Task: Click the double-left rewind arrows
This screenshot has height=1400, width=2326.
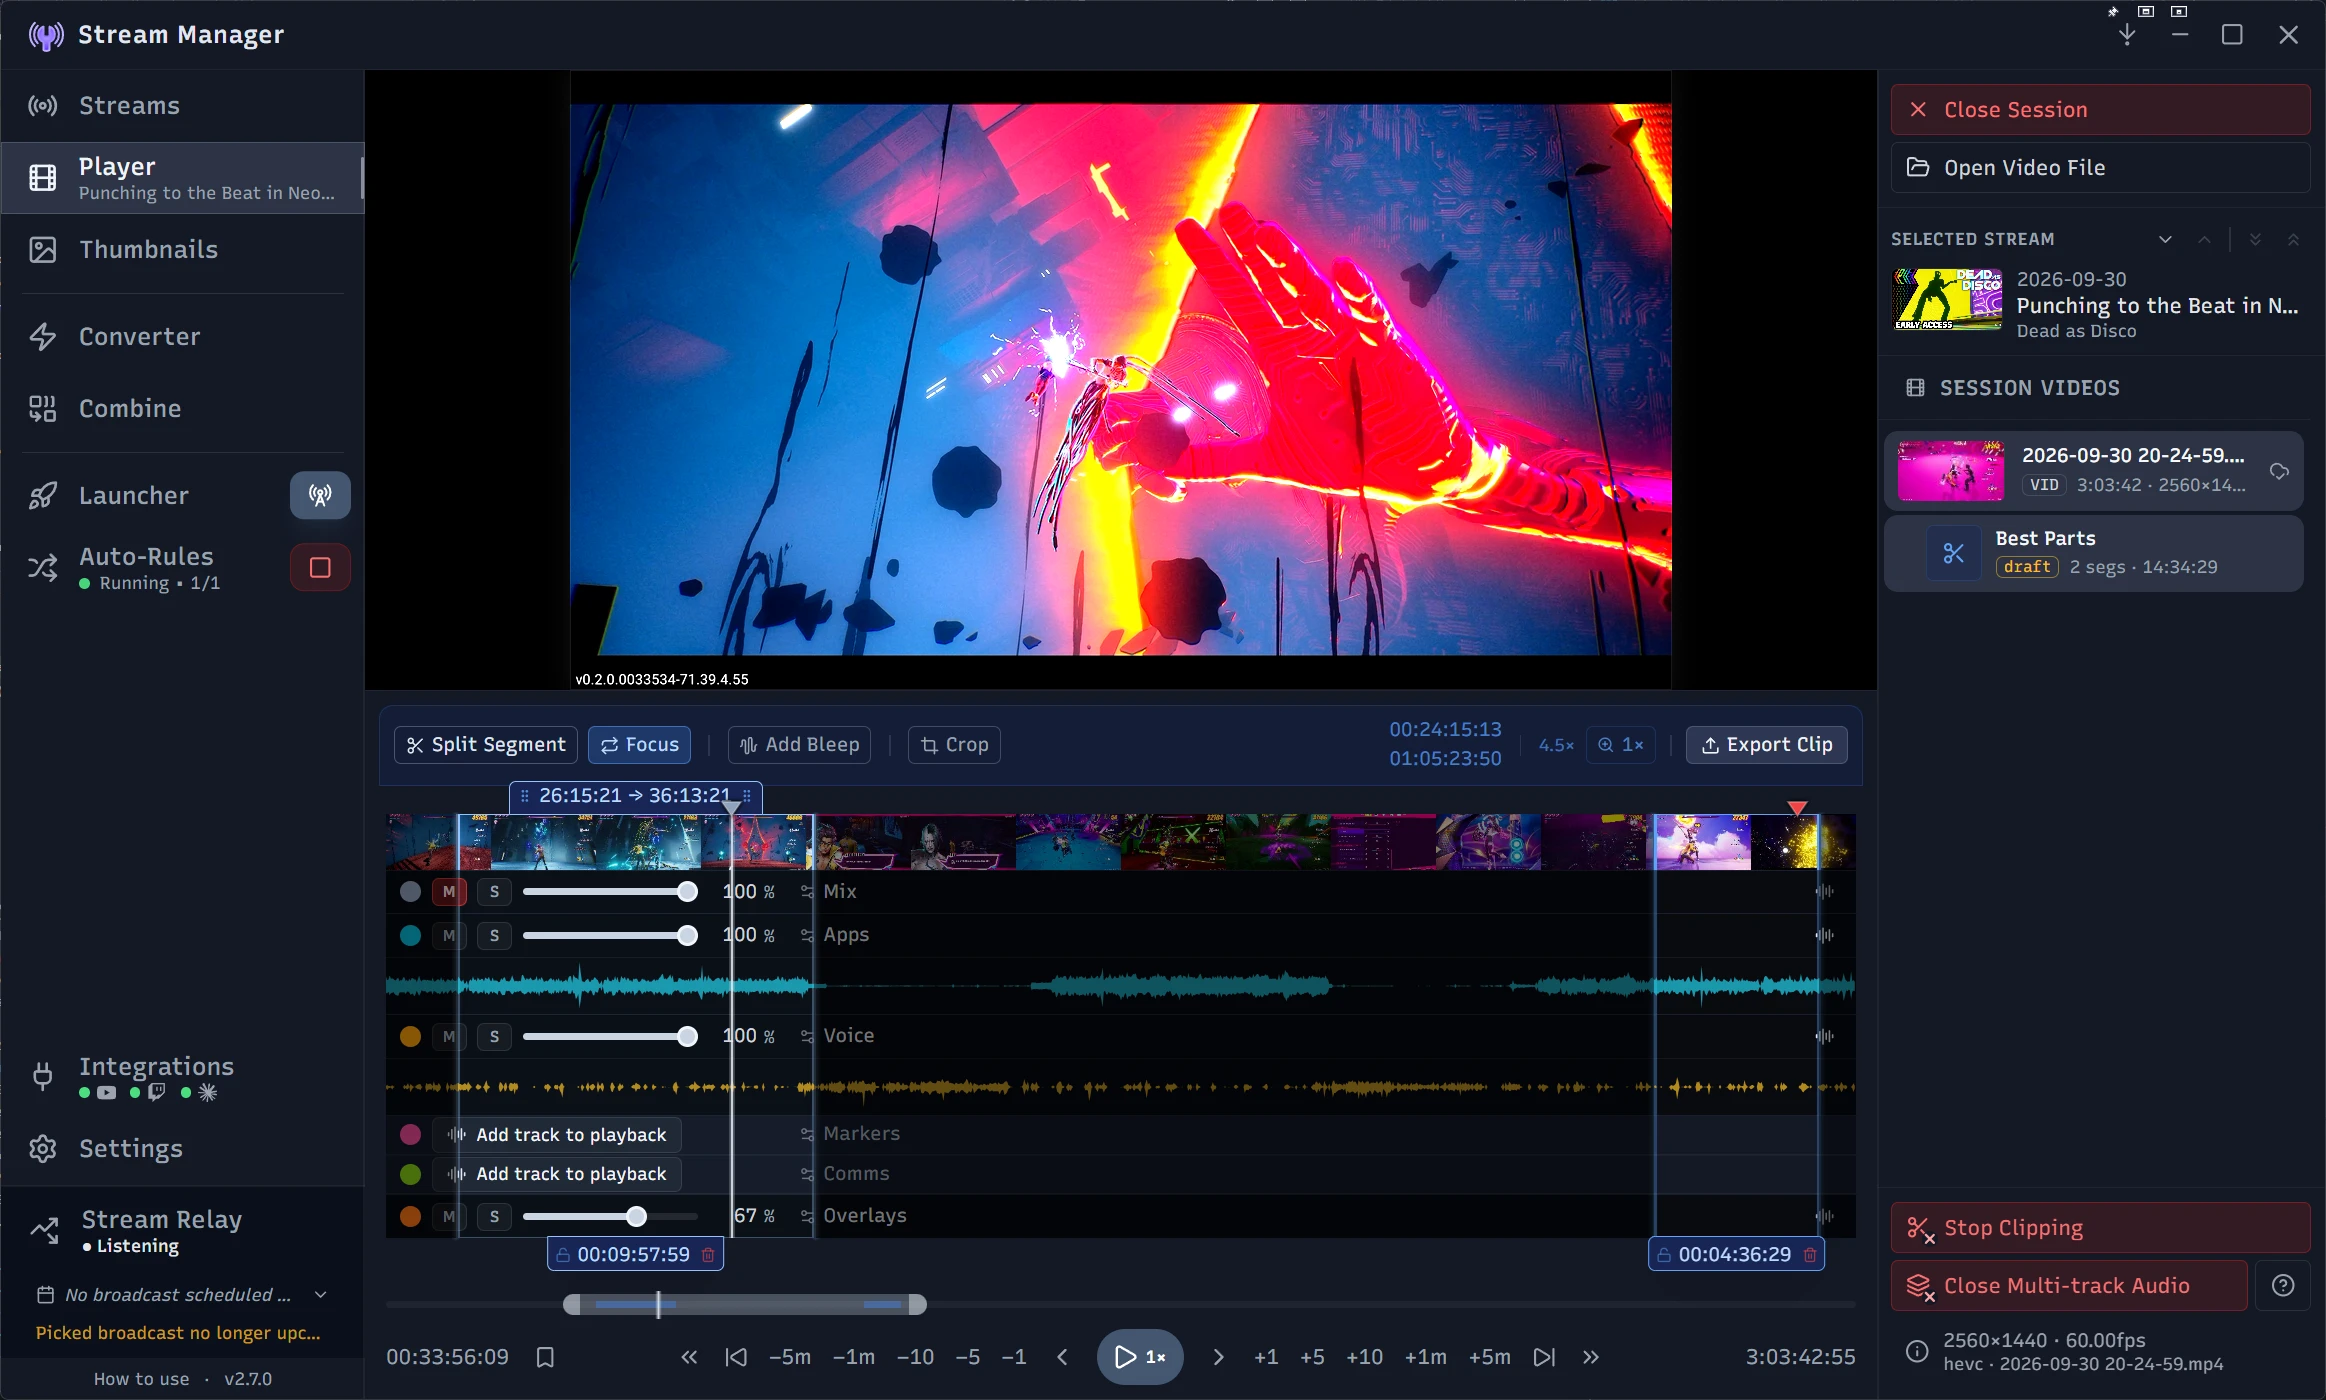Action: tap(689, 1357)
